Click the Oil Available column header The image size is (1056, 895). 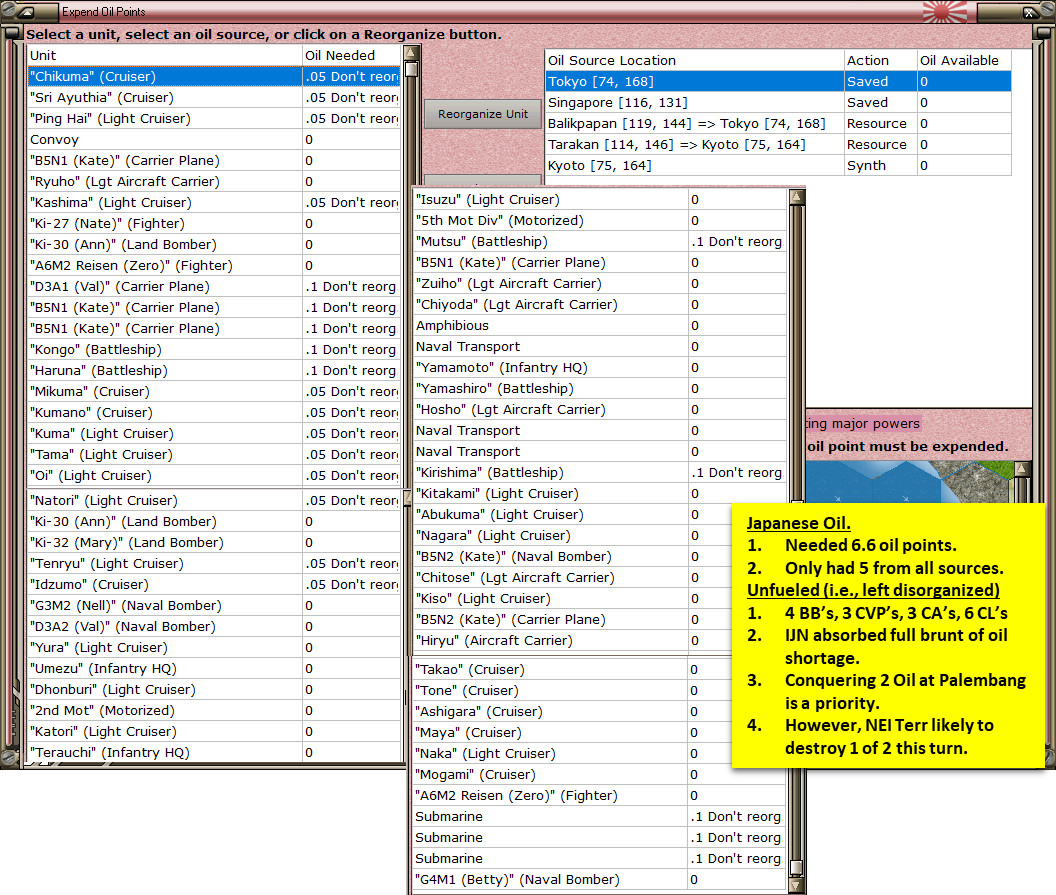(964, 61)
